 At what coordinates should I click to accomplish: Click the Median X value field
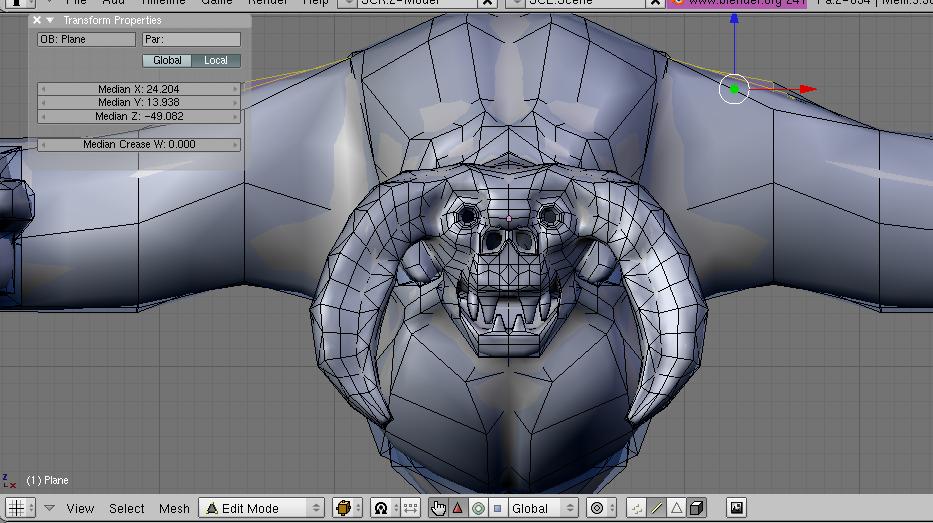pos(139,89)
